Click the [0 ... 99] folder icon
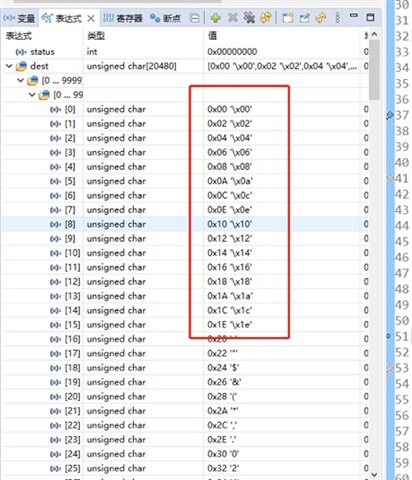Screen dimensions: 412x480 point(44,95)
